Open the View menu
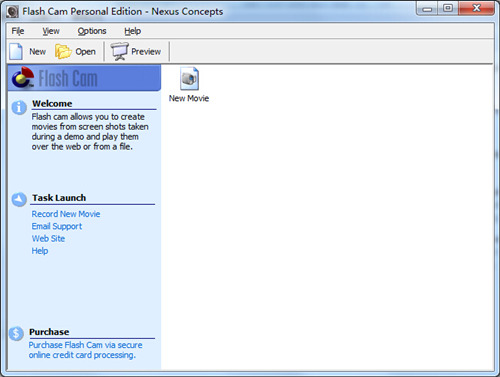Screen dimensions: 500x377 coord(51,31)
